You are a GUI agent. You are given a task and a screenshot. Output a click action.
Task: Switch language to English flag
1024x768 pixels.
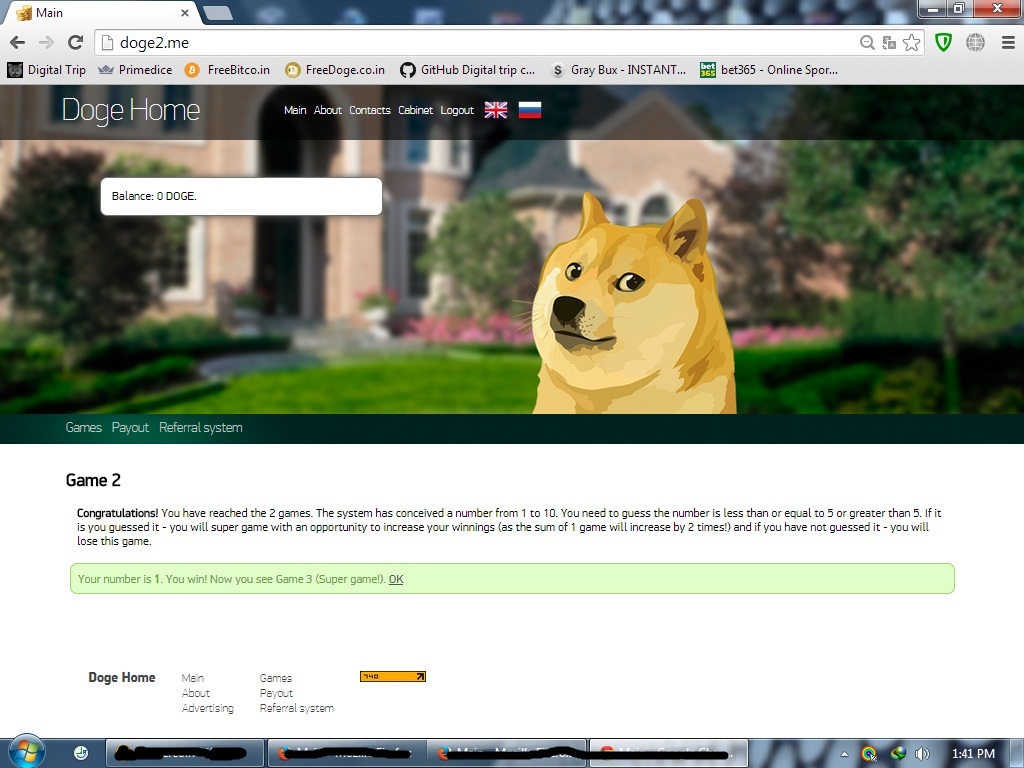coord(496,110)
